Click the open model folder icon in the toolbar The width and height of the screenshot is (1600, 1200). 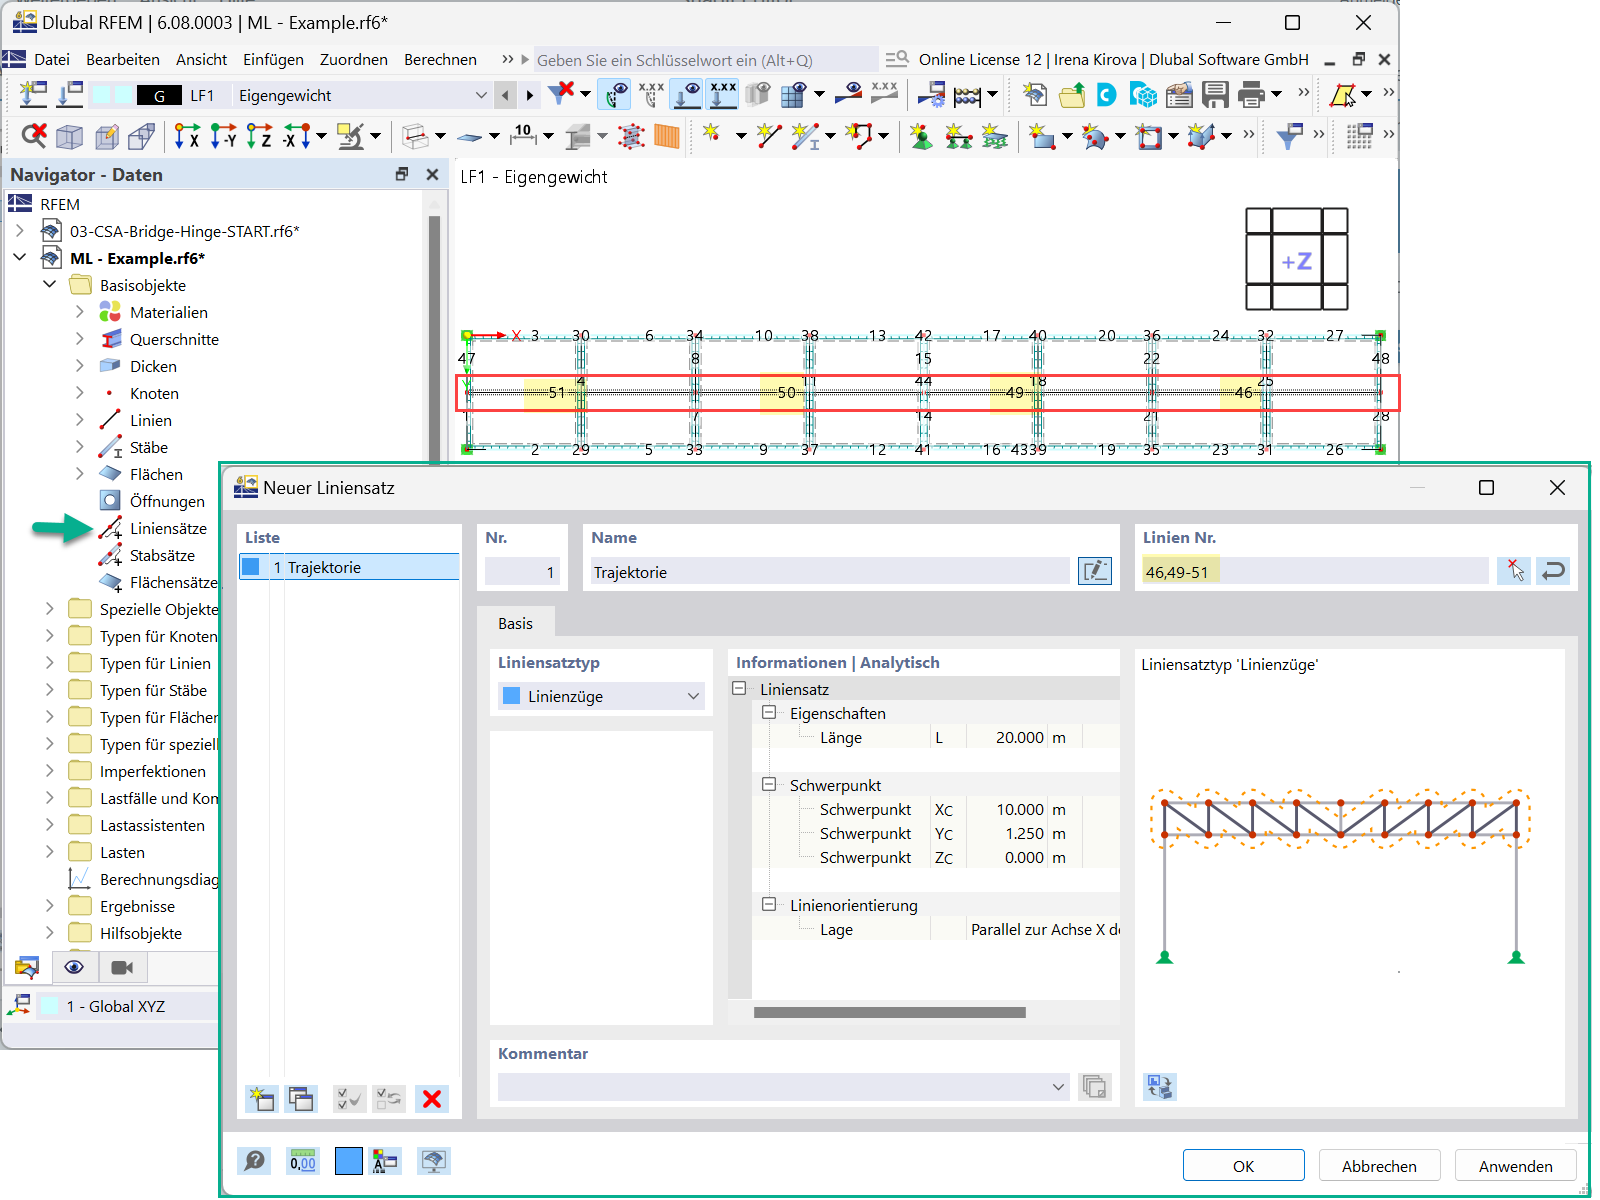(x=1072, y=95)
